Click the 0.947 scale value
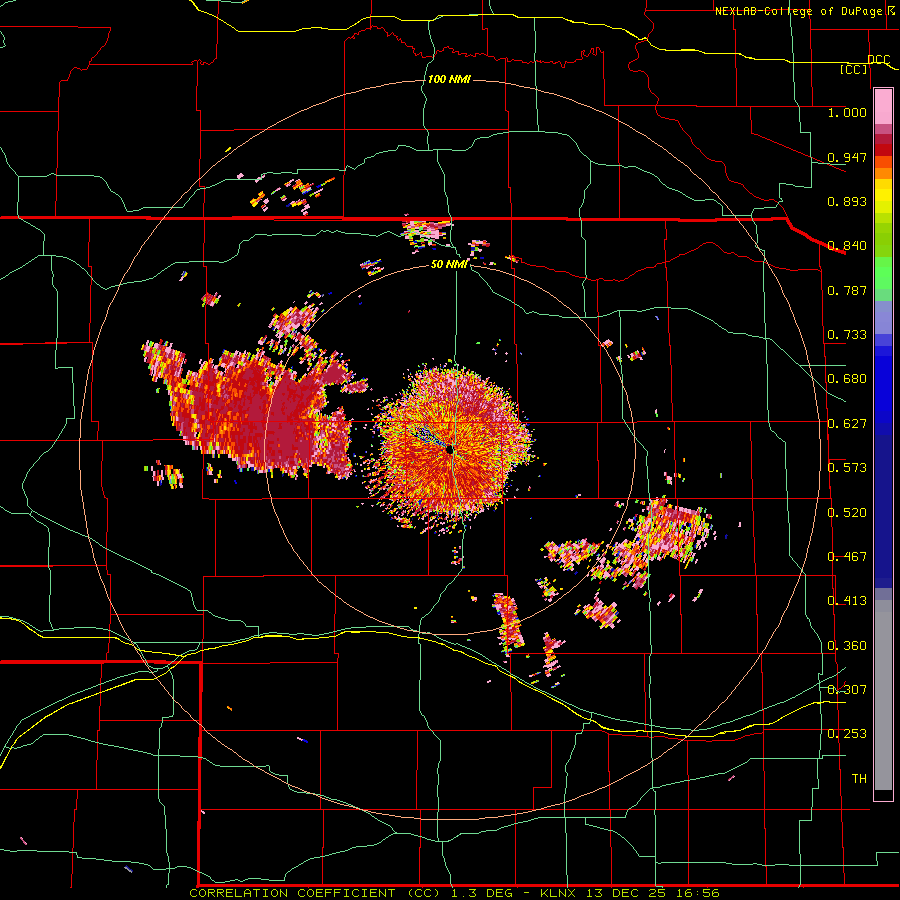 coord(847,157)
